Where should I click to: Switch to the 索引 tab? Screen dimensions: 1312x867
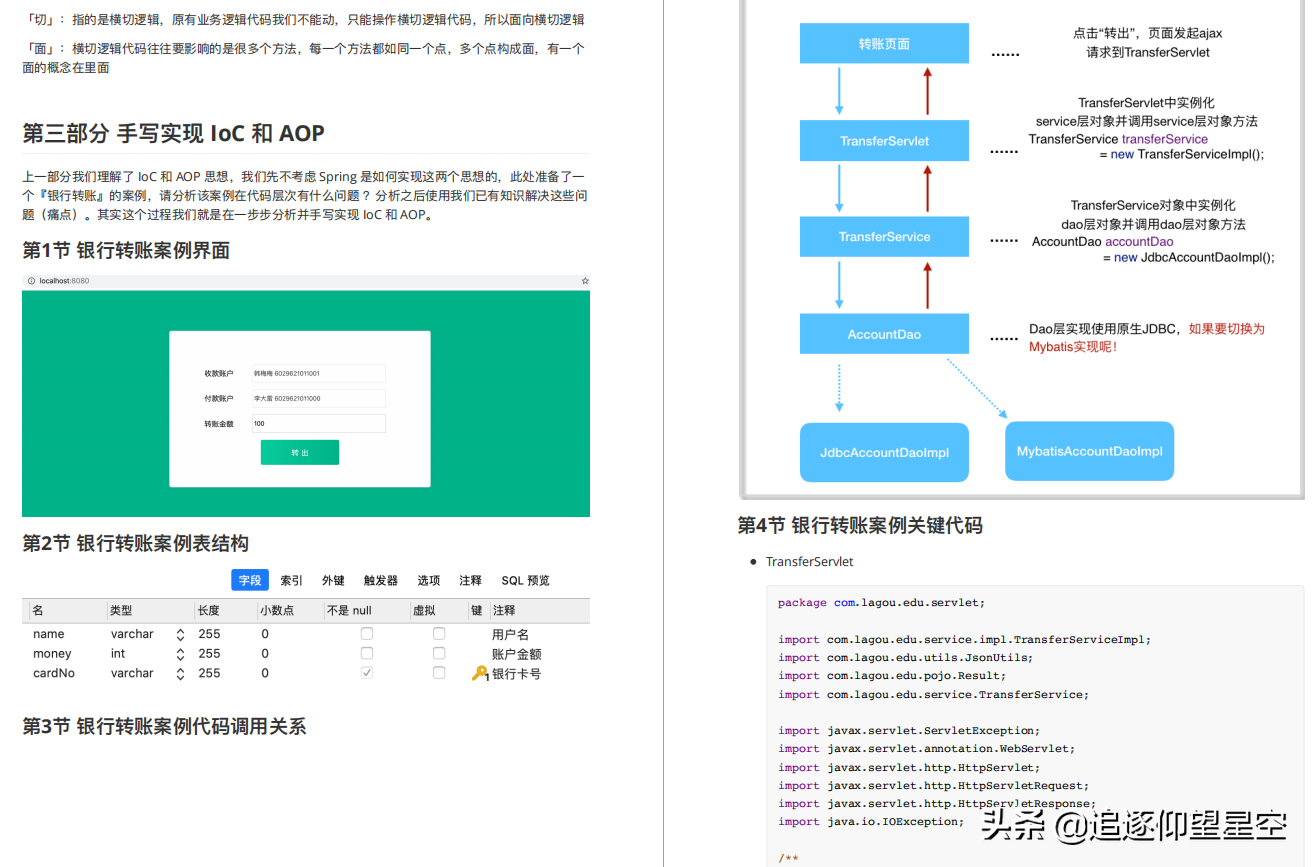point(292,580)
